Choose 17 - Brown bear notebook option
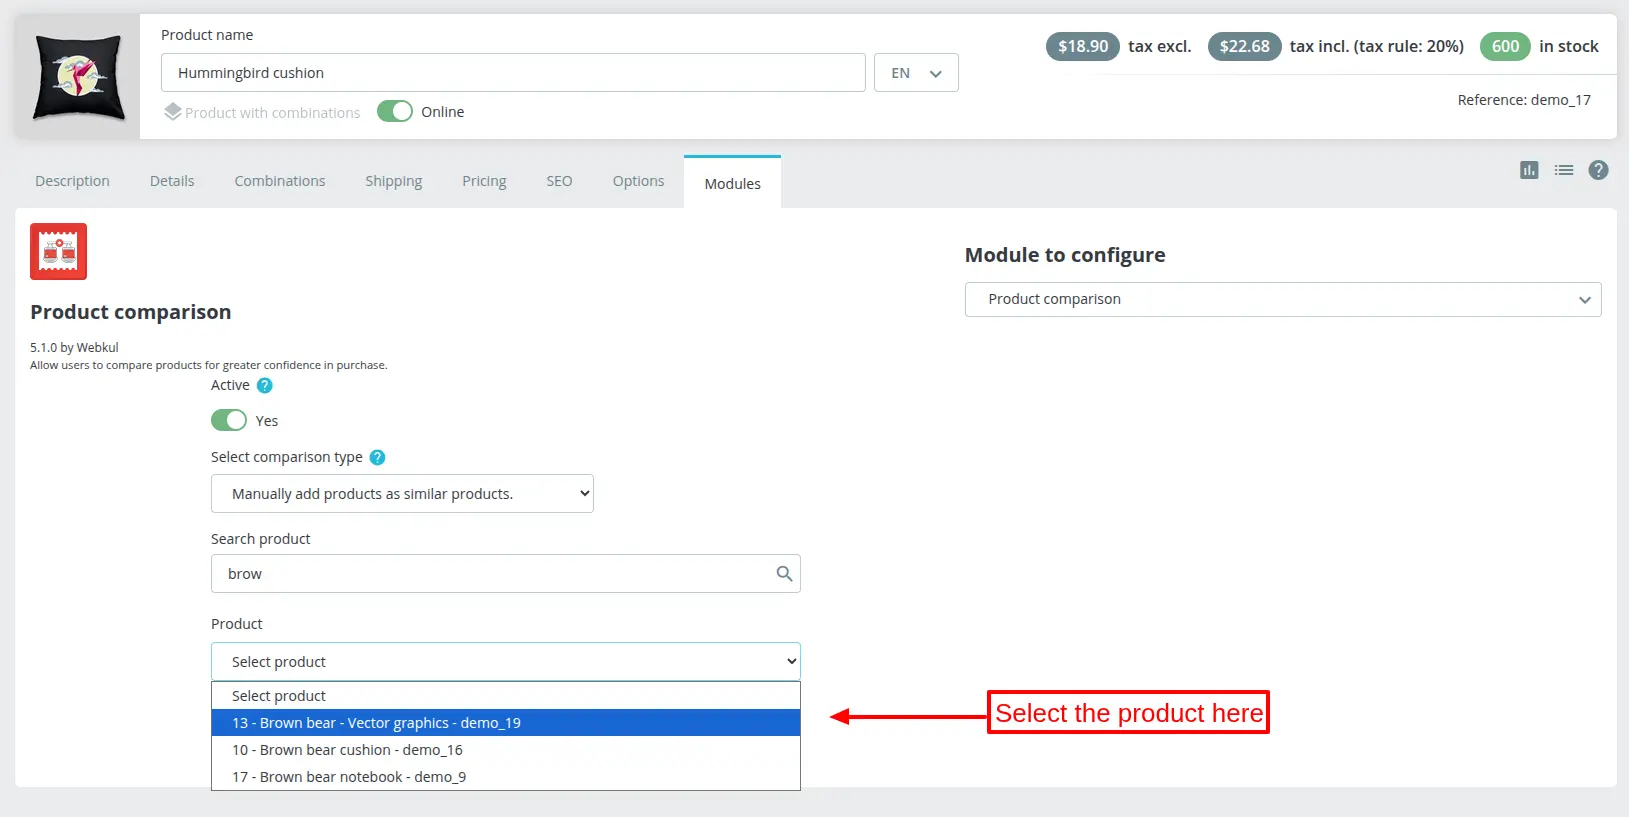 coord(506,777)
